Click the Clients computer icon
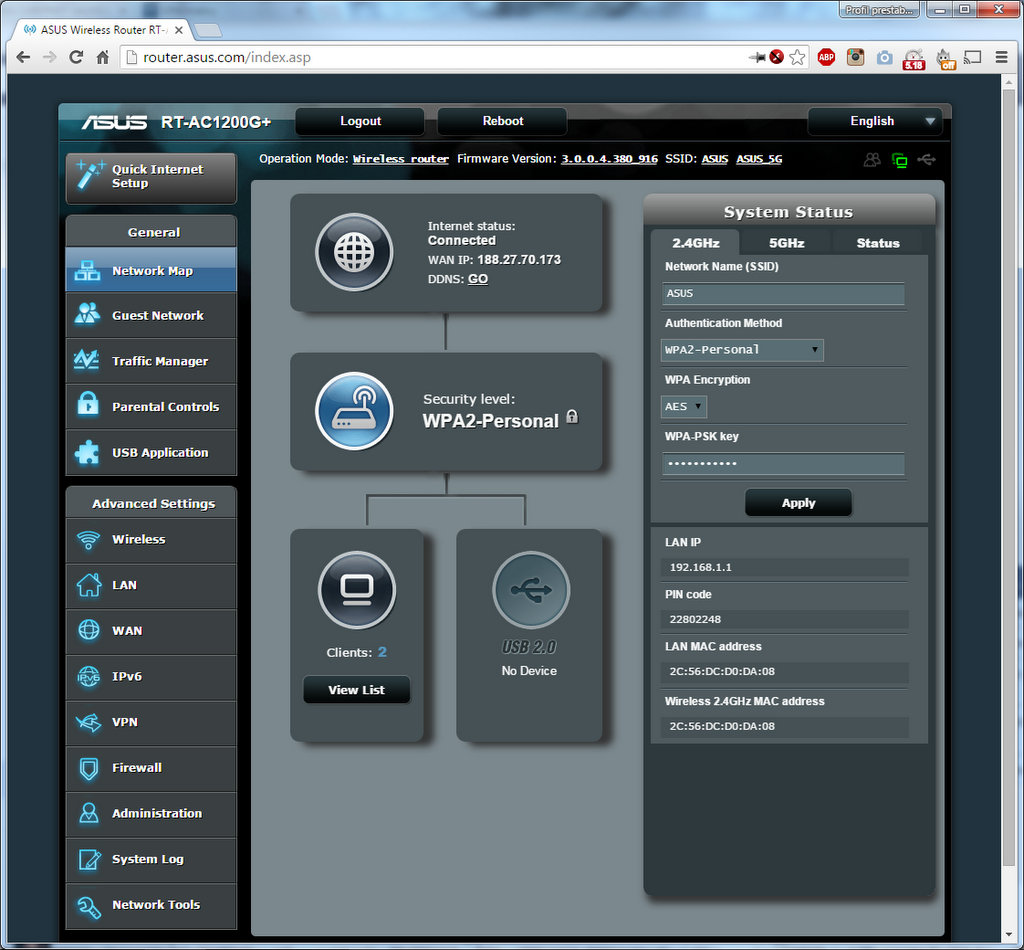This screenshot has width=1024, height=950. (357, 590)
